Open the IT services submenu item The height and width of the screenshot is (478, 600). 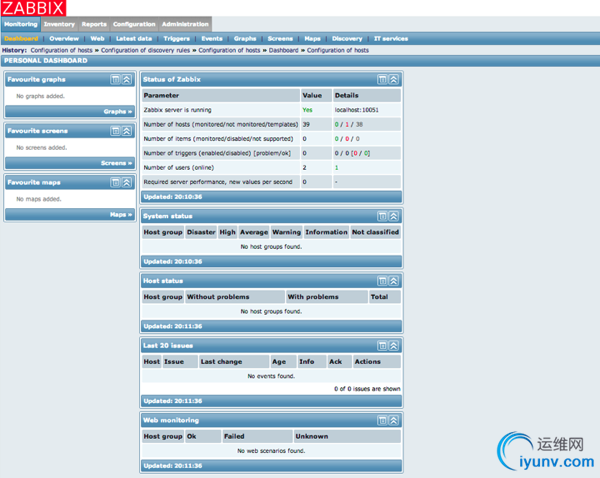391,39
